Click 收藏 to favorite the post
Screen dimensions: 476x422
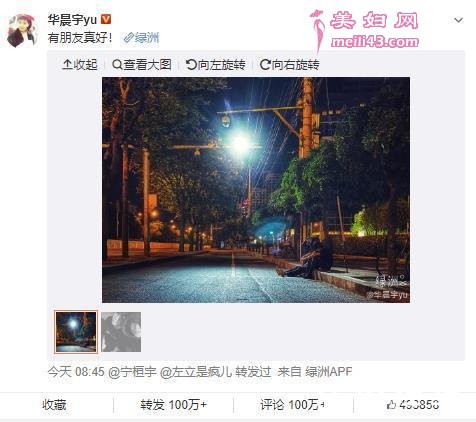[x=54, y=405]
